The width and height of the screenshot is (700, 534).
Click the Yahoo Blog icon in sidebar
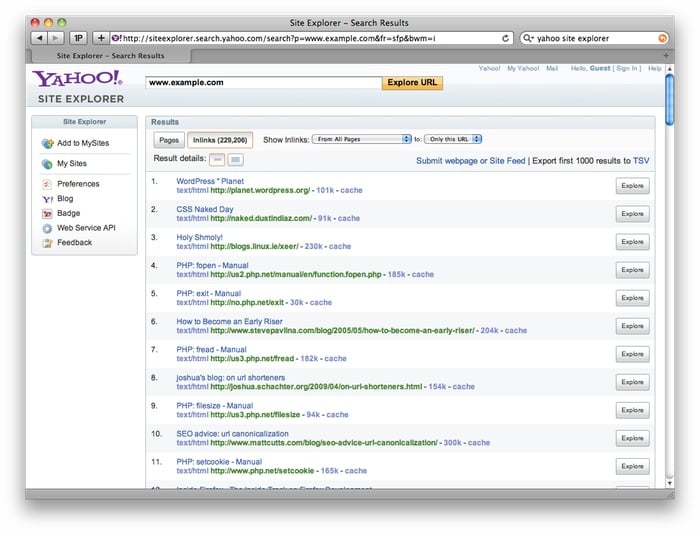coord(47,199)
